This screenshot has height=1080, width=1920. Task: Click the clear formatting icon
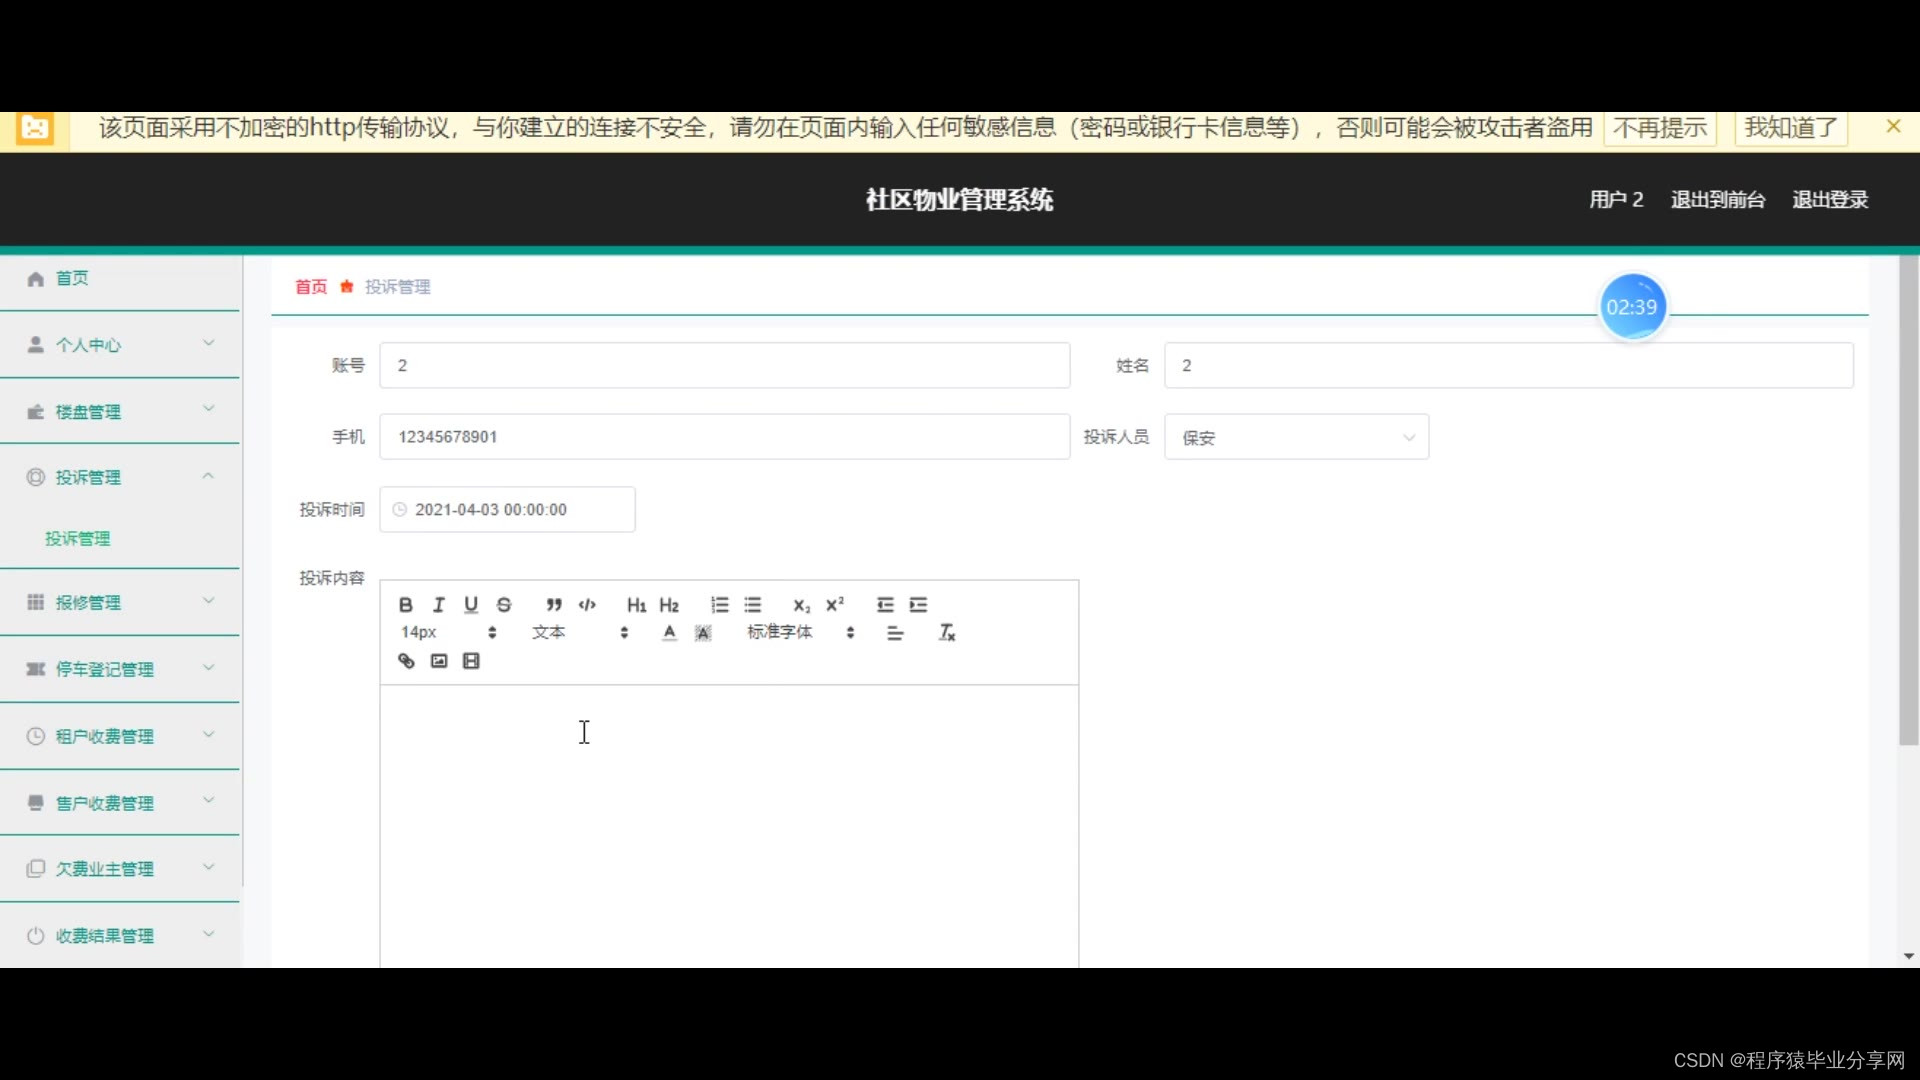coord(946,633)
